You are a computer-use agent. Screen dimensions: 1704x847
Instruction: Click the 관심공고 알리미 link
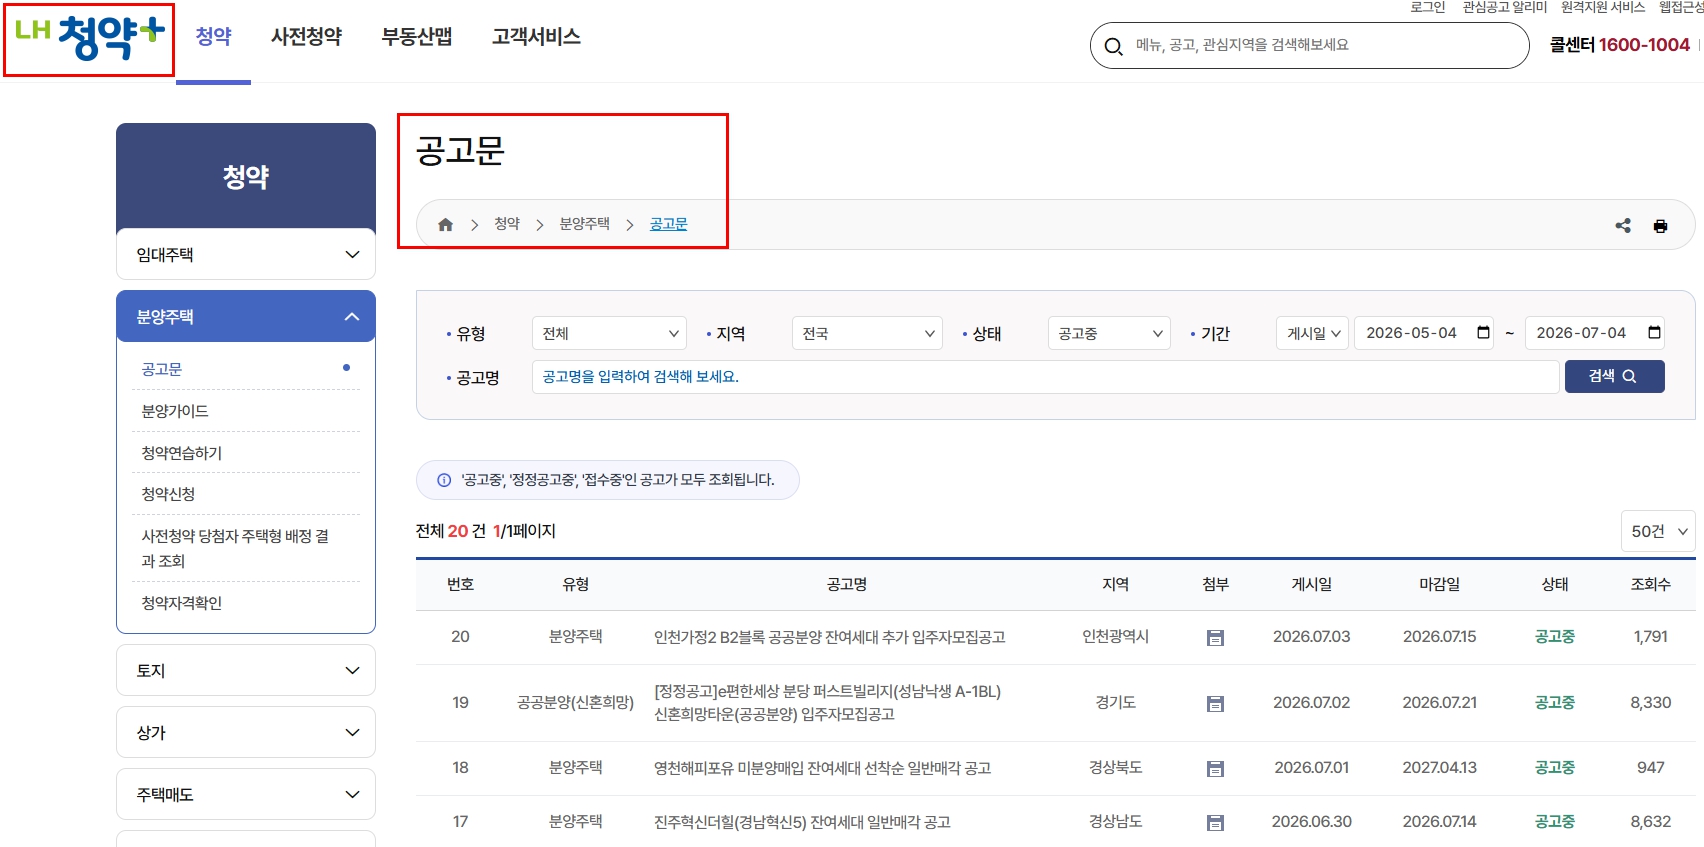(x=1505, y=7)
